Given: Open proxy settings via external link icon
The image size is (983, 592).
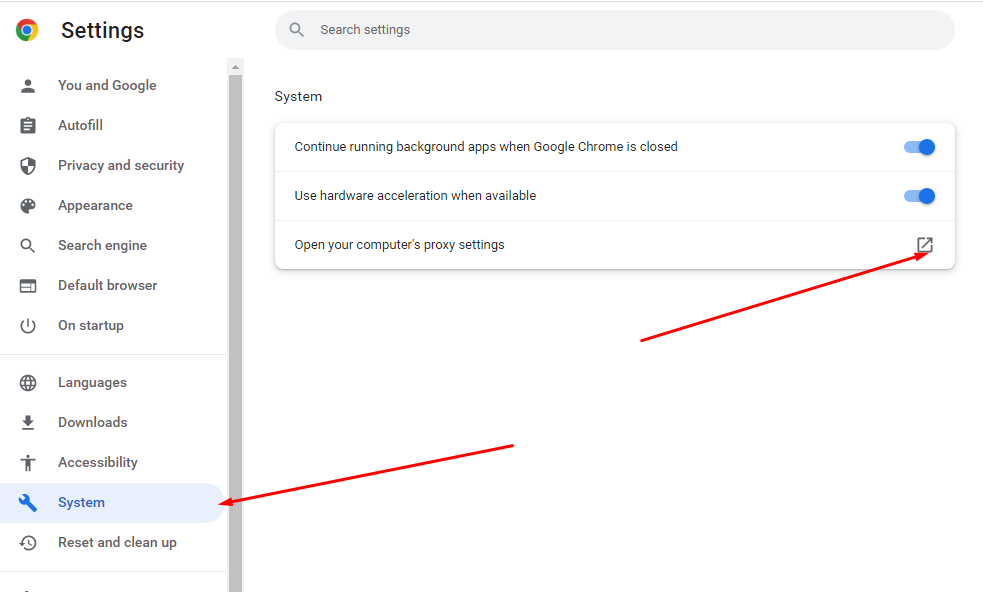Looking at the screenshot, I should 925,245.
